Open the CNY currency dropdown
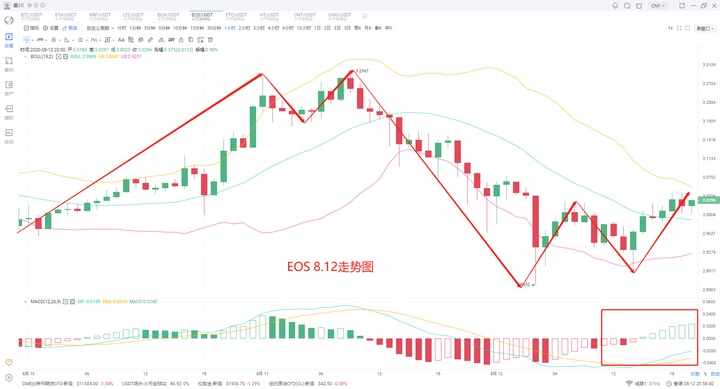This screenshot has height=389, width=720. pyautogui.click(x=657, y=6)
